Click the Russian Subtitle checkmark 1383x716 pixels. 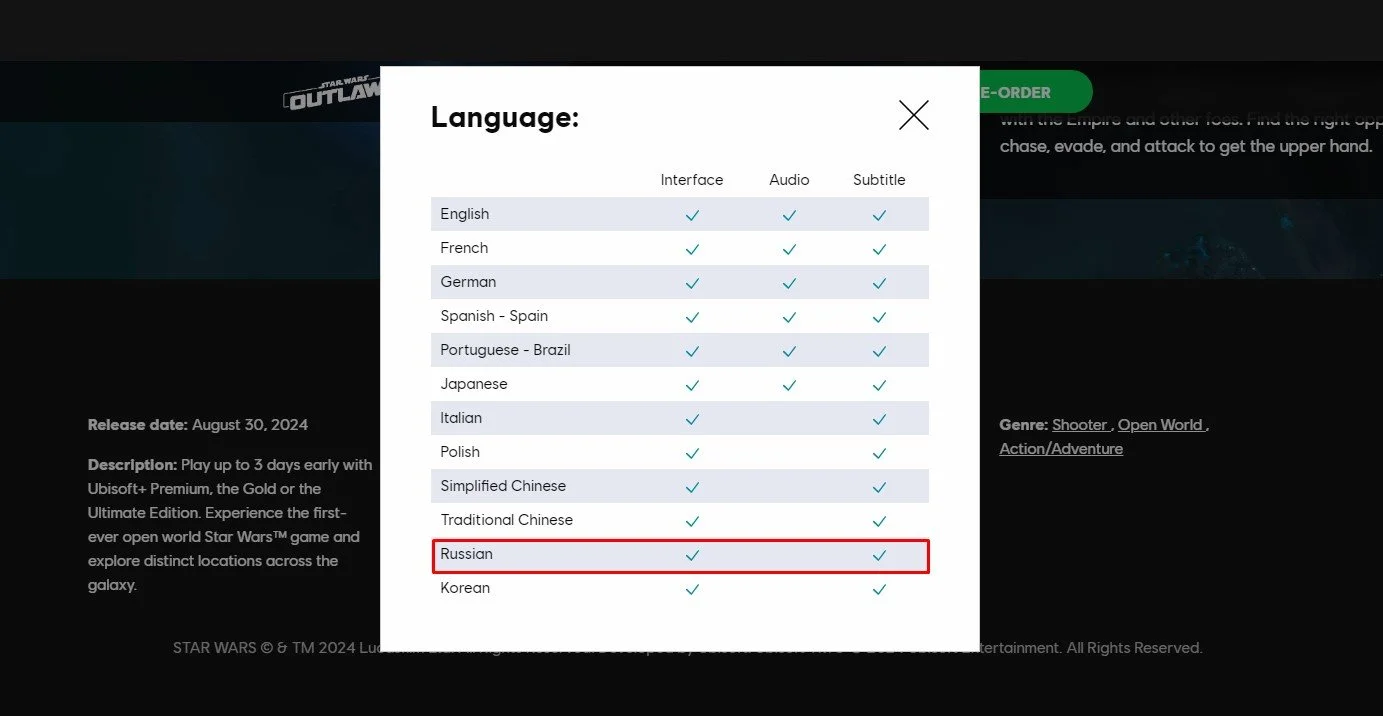[x=879, y=555]
